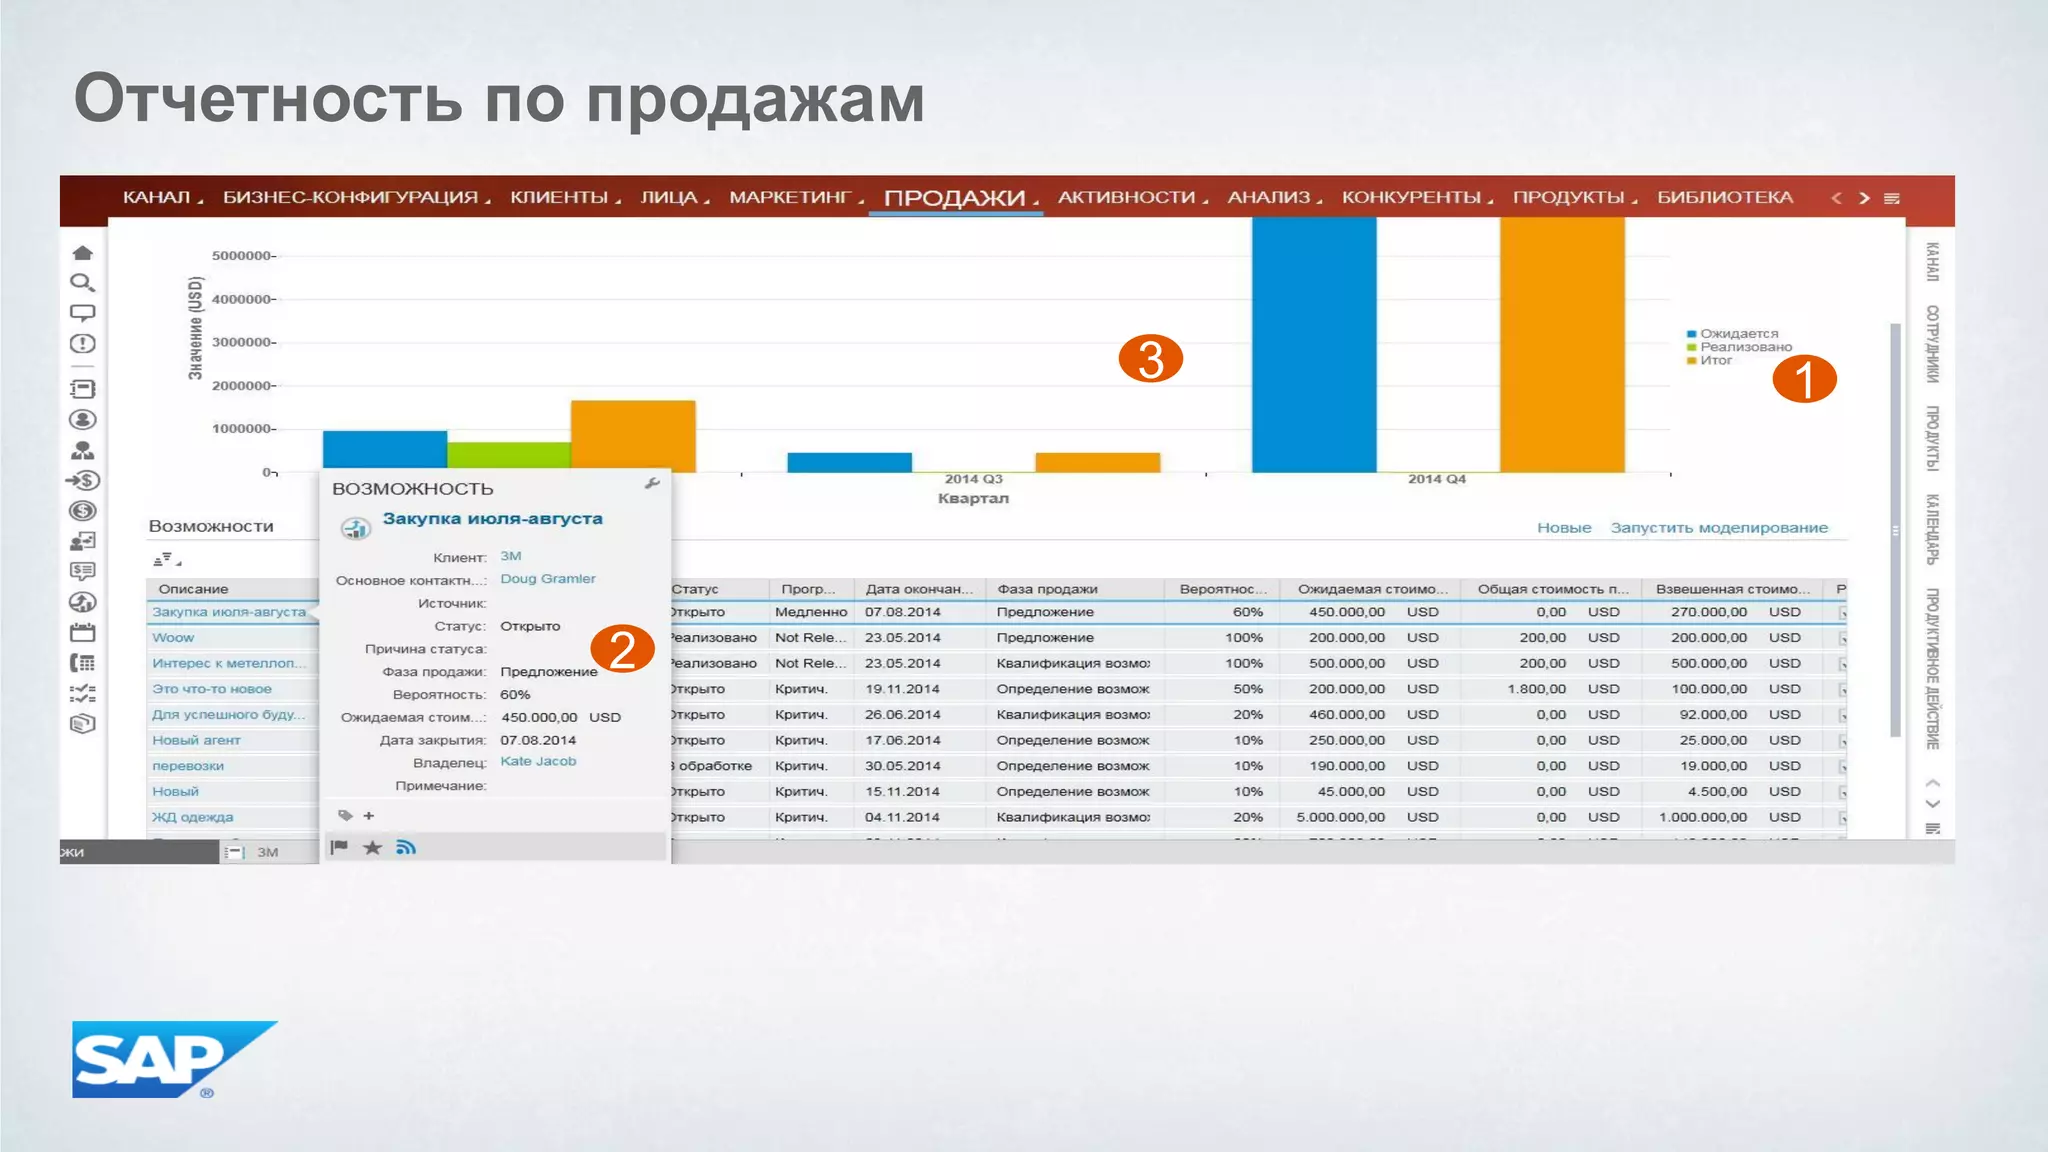Click the orange 2014 Q4 Итог bar
Screen dimensions: 2048x1152
[x=1562, y=345]
